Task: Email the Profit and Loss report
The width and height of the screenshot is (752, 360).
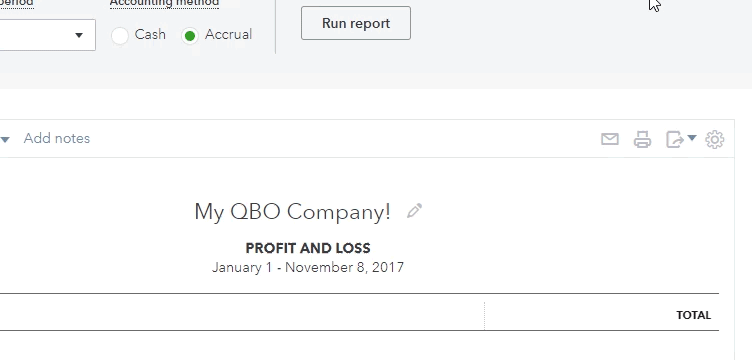Action: point(610,139)
